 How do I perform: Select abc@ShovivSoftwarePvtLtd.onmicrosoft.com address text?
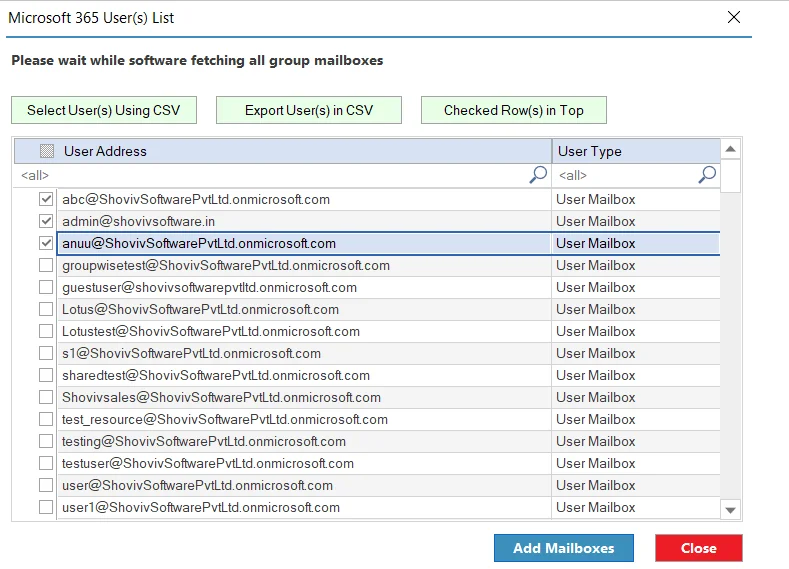click(x=196, y=199)
